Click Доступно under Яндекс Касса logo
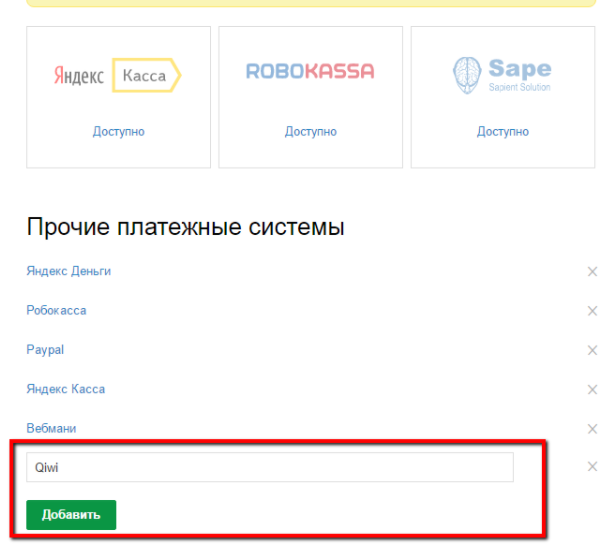This screenshot has height=560, width=615. coord(118,131)
